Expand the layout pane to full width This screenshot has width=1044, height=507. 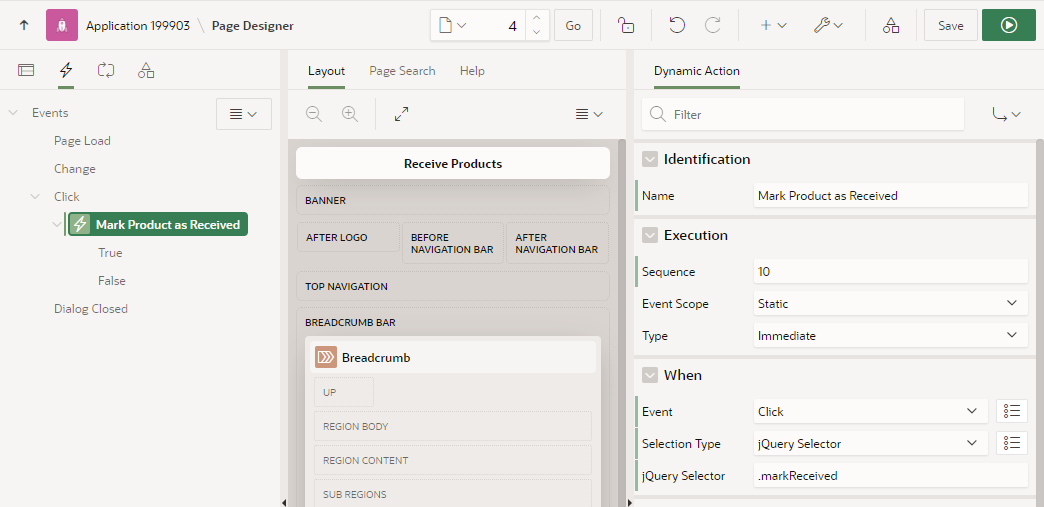[401, 114]
